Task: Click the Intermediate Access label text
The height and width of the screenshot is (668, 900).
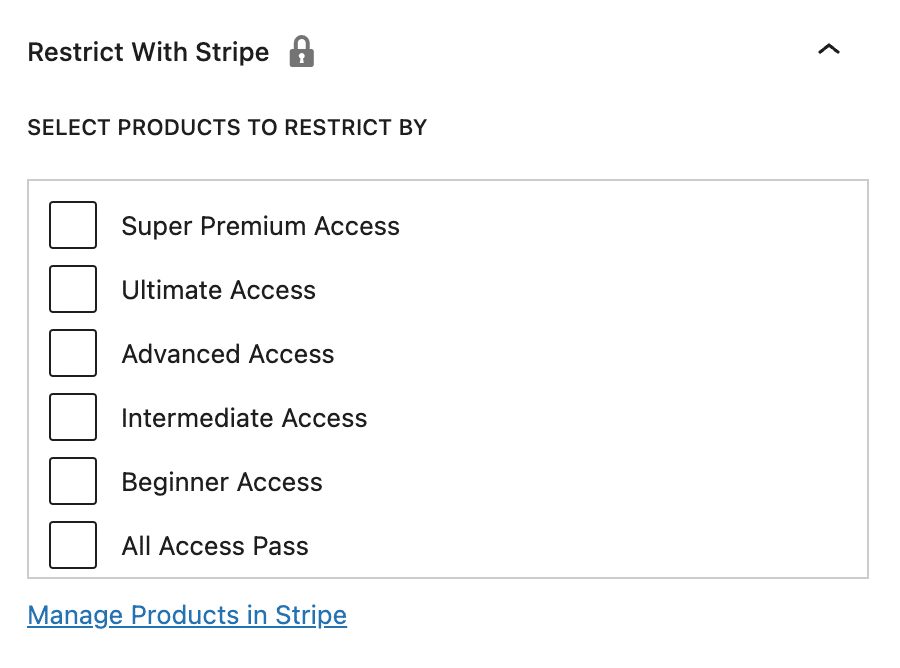Action: point(245,418)
